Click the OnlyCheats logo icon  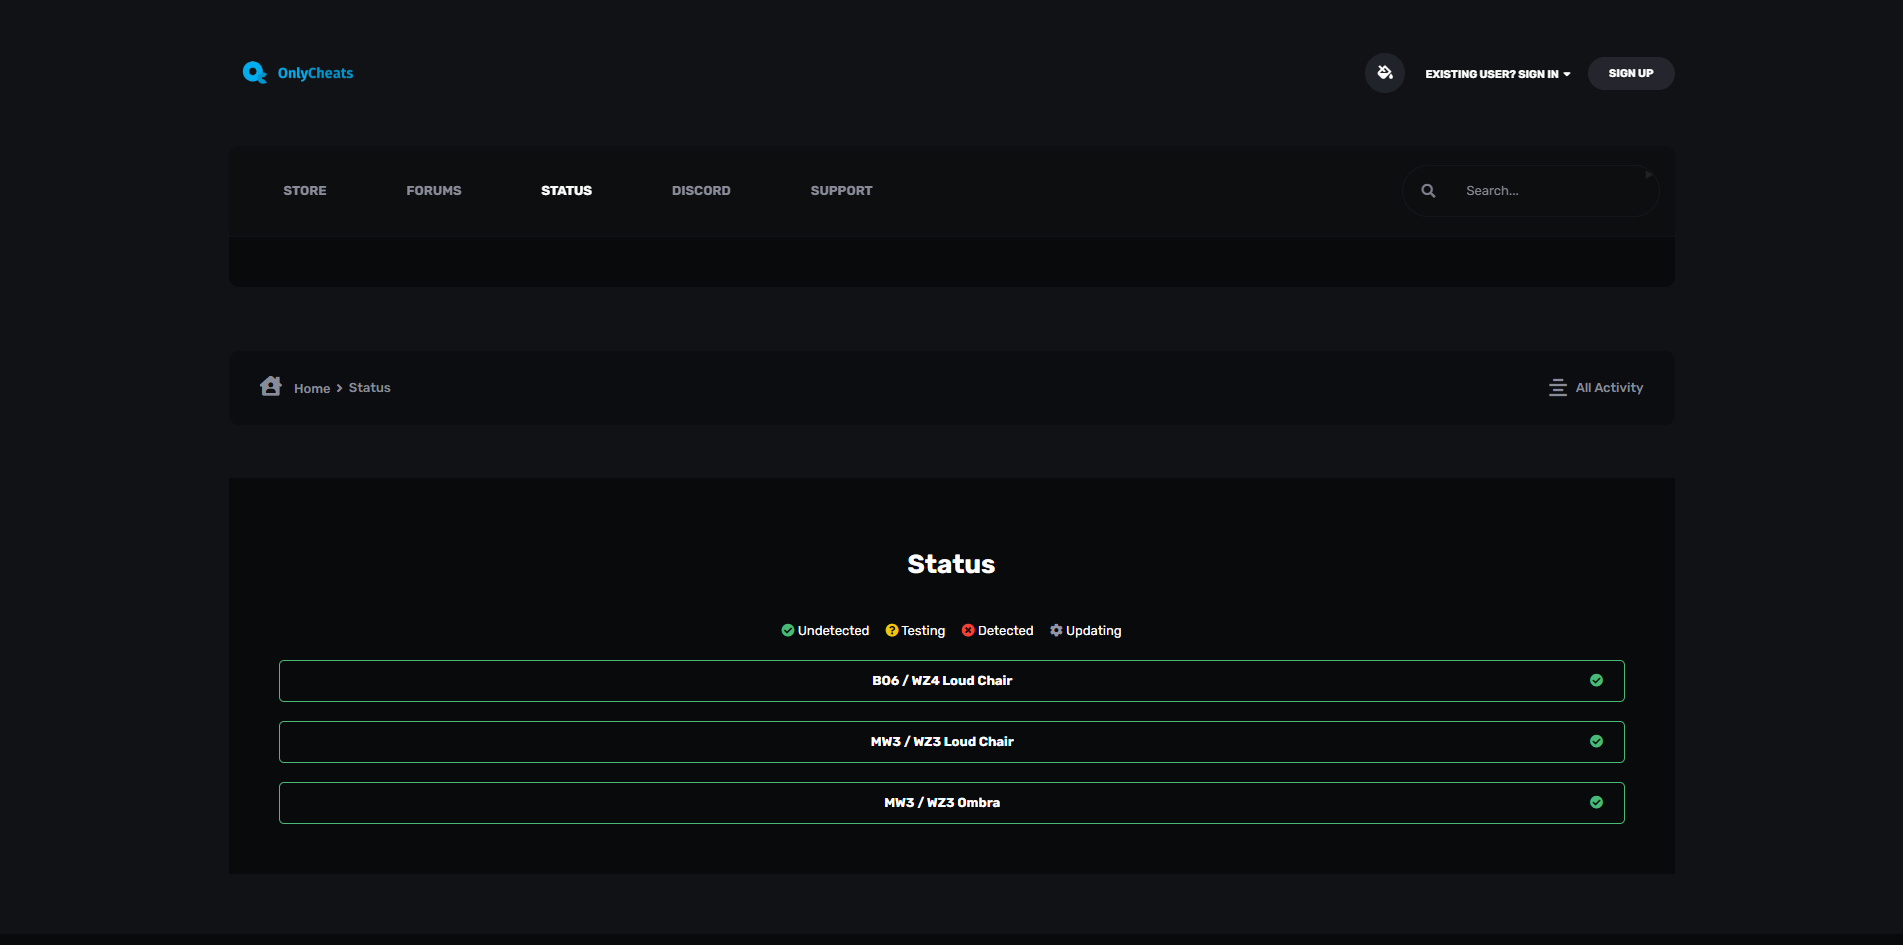point(254,72)
